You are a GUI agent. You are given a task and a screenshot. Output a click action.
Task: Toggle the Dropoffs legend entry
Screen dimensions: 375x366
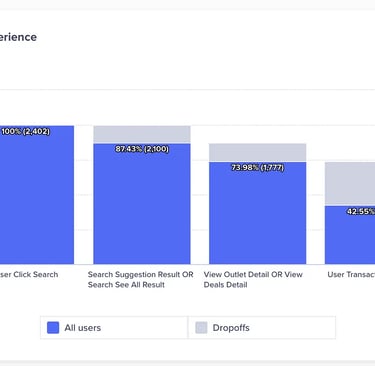click(x=262, y=328)
